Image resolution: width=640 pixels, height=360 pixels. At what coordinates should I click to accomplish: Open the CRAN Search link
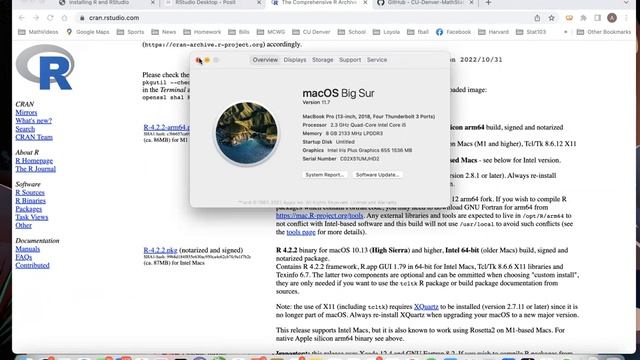click(25, 129)
